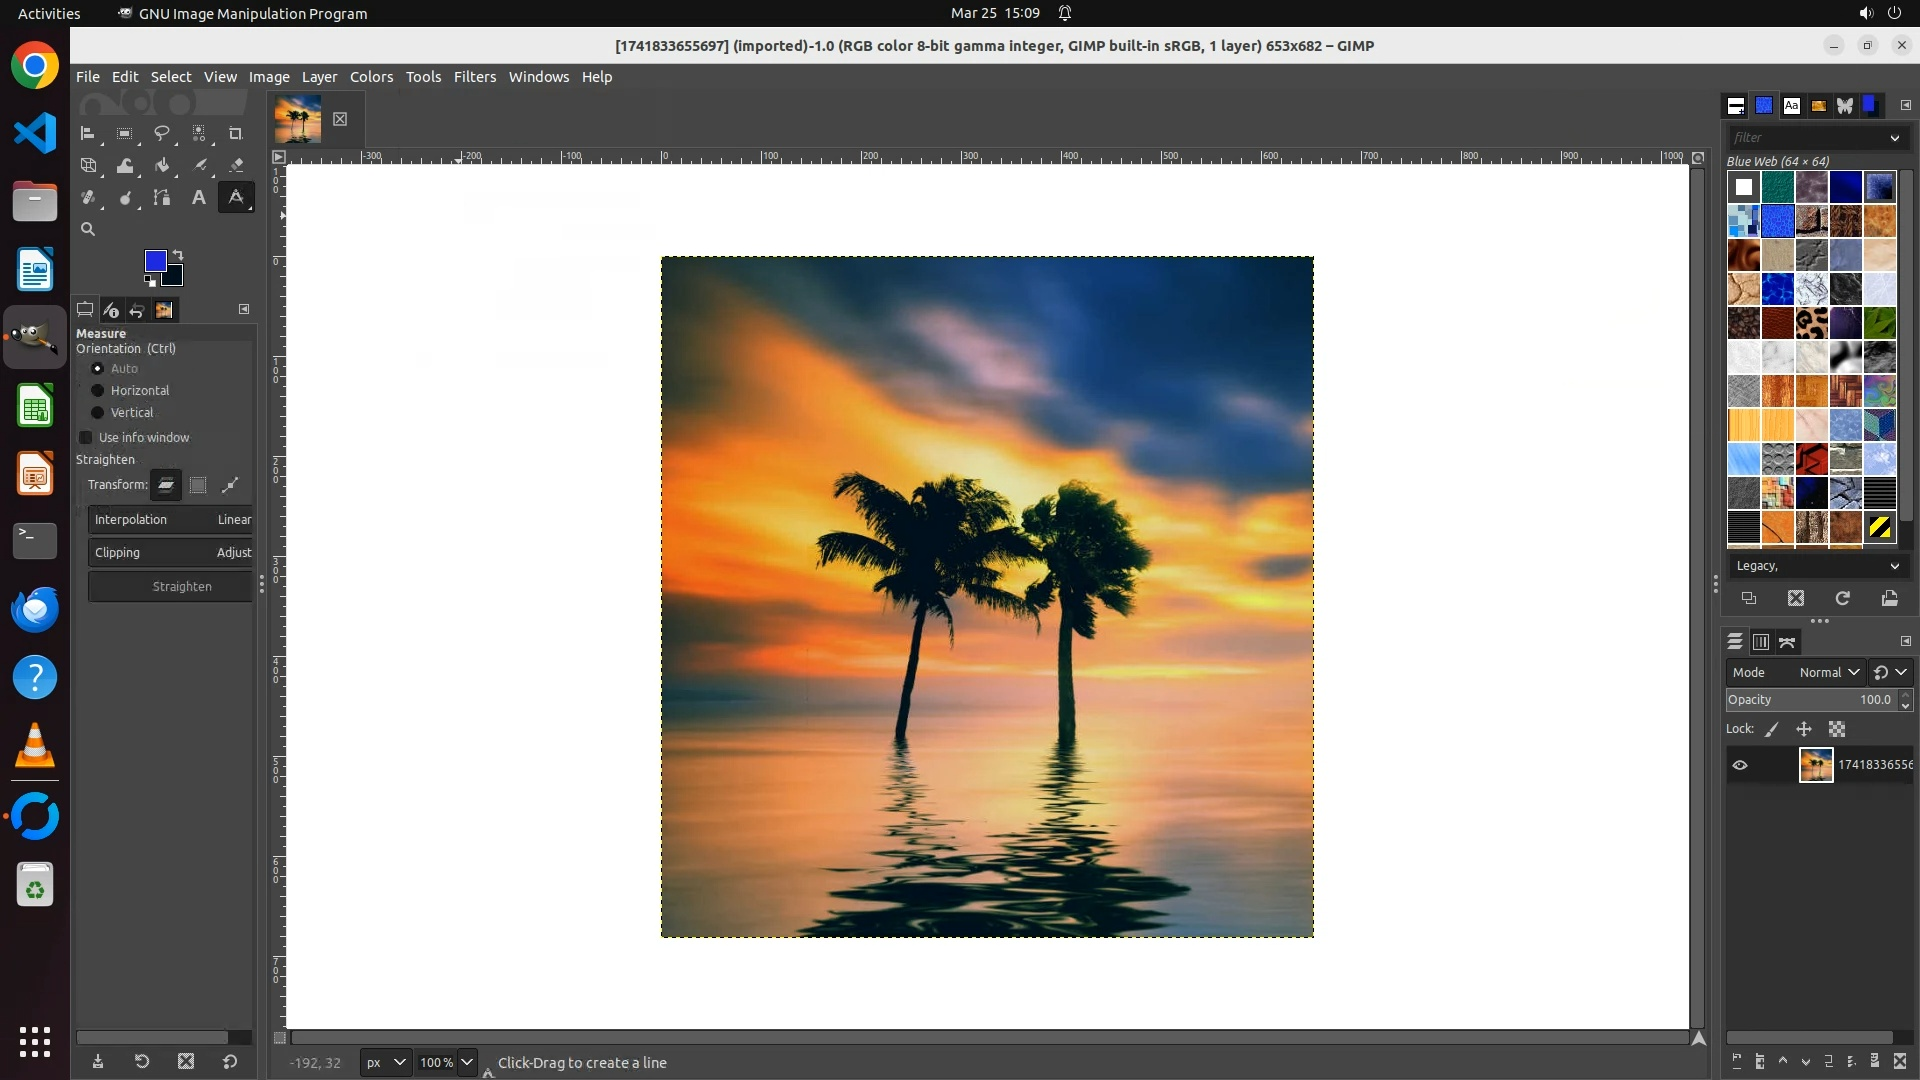Select the Horizontal orientation option

point(98,391)
